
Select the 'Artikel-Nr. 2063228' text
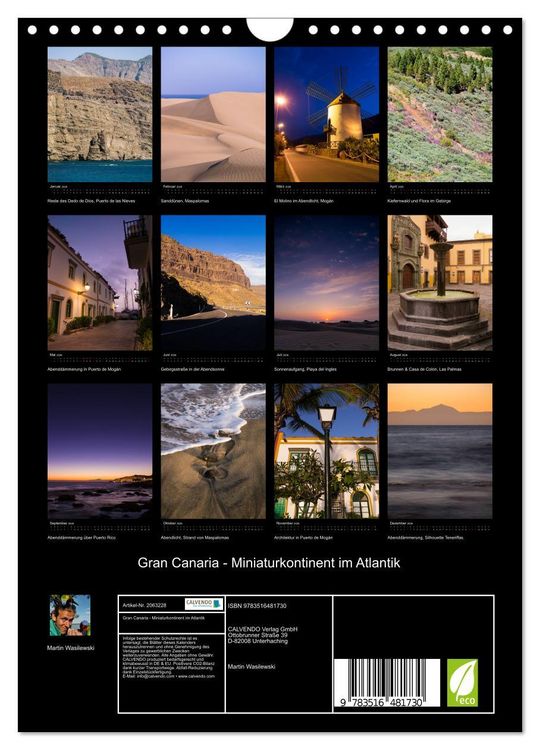[x=144, y=605]
